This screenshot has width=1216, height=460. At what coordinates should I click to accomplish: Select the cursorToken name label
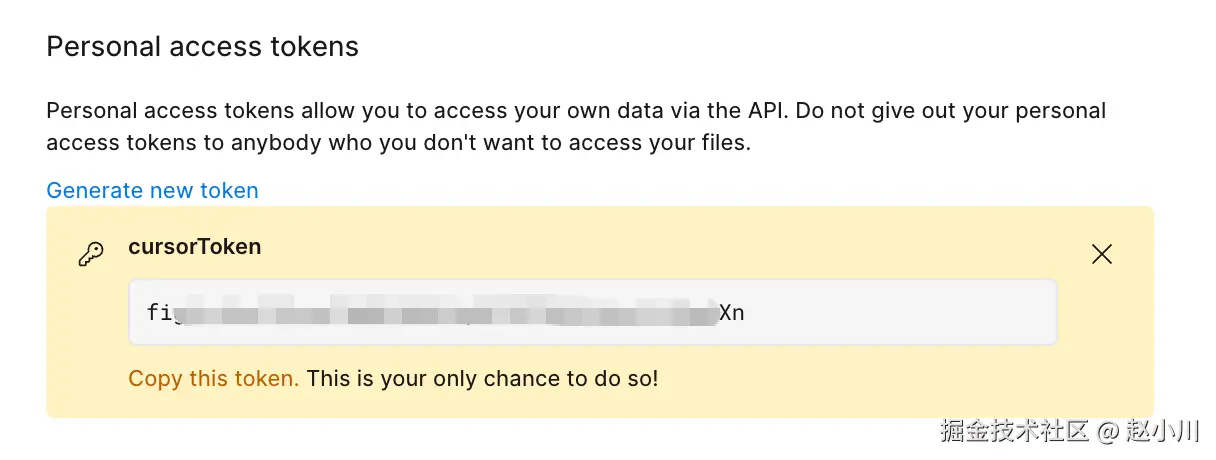pyautogui.click(x=194, y=247)
